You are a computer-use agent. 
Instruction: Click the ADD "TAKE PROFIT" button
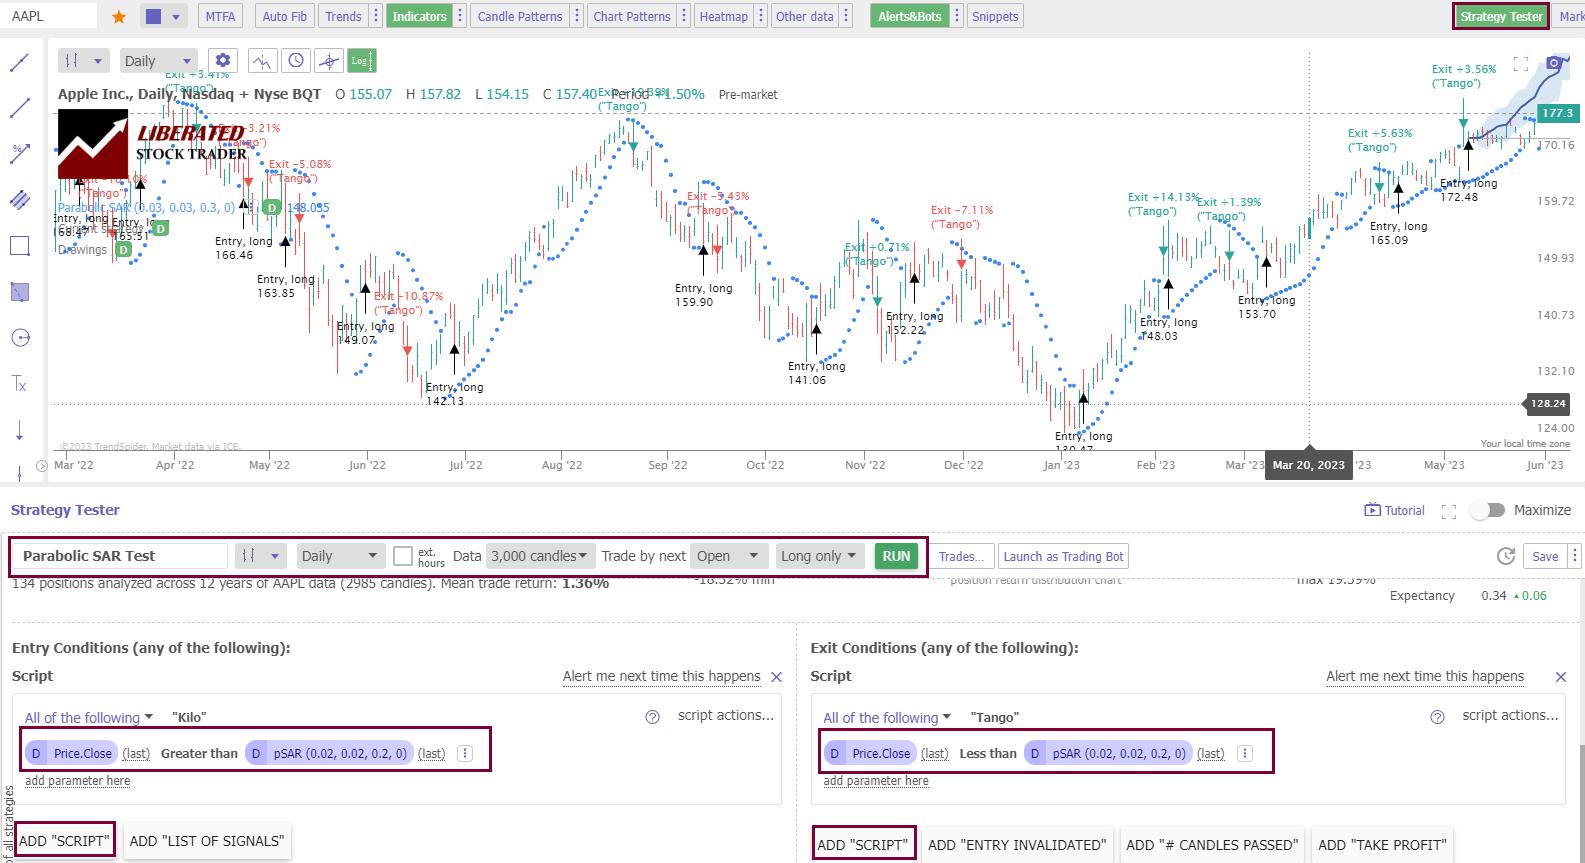[x=1383, y=845]
